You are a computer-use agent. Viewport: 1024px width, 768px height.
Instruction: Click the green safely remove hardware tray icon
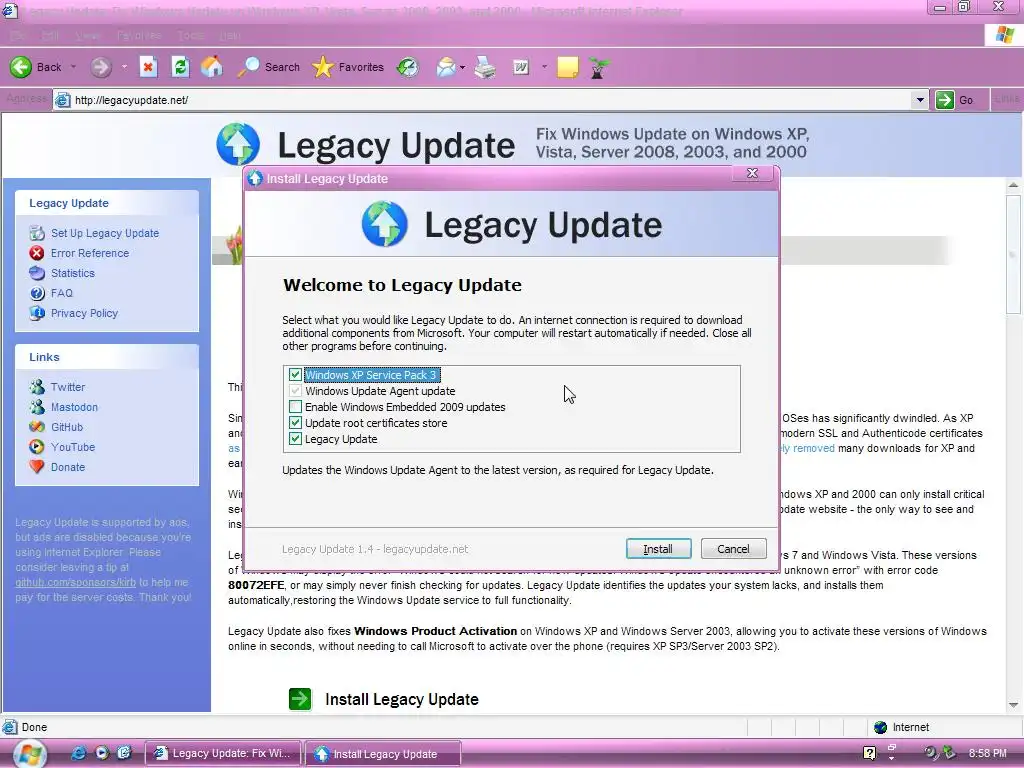click(x=949, y=753)
